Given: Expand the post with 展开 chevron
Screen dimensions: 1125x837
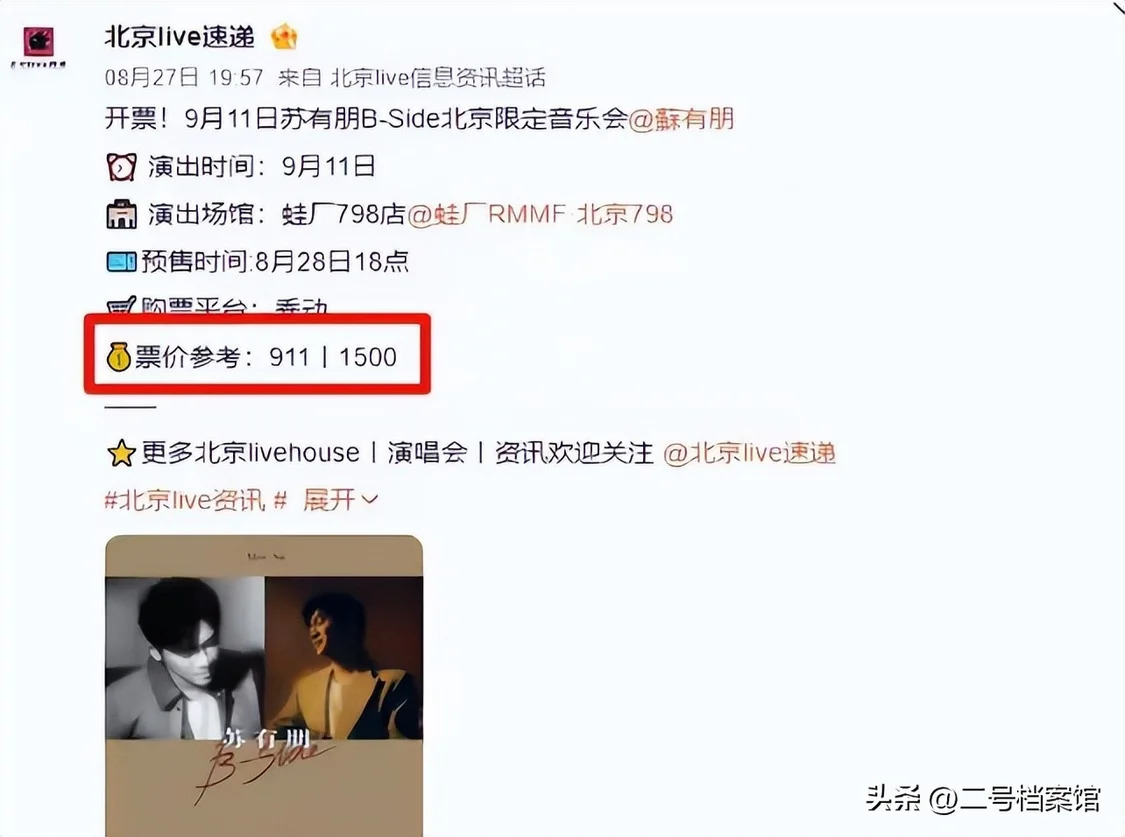Looking at the screenshot, I should point(340,499).
